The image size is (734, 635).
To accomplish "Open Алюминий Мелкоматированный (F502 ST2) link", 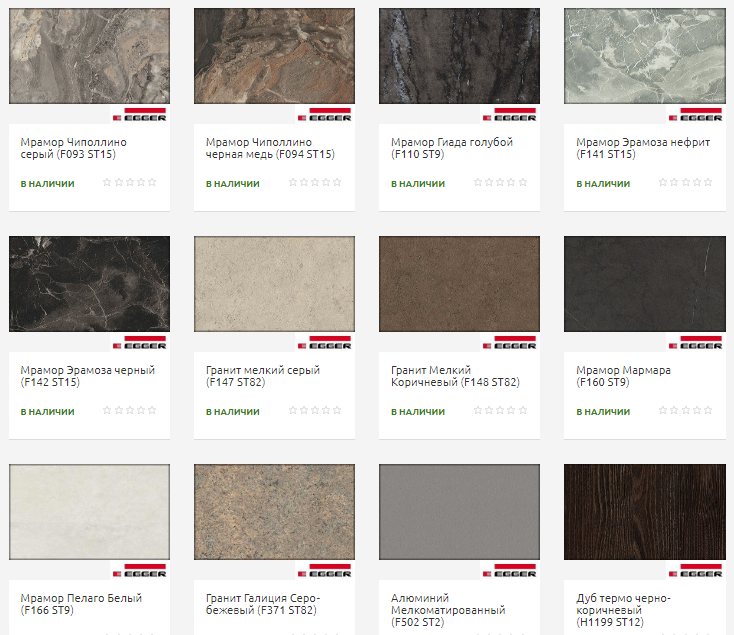I will (447, 604).
